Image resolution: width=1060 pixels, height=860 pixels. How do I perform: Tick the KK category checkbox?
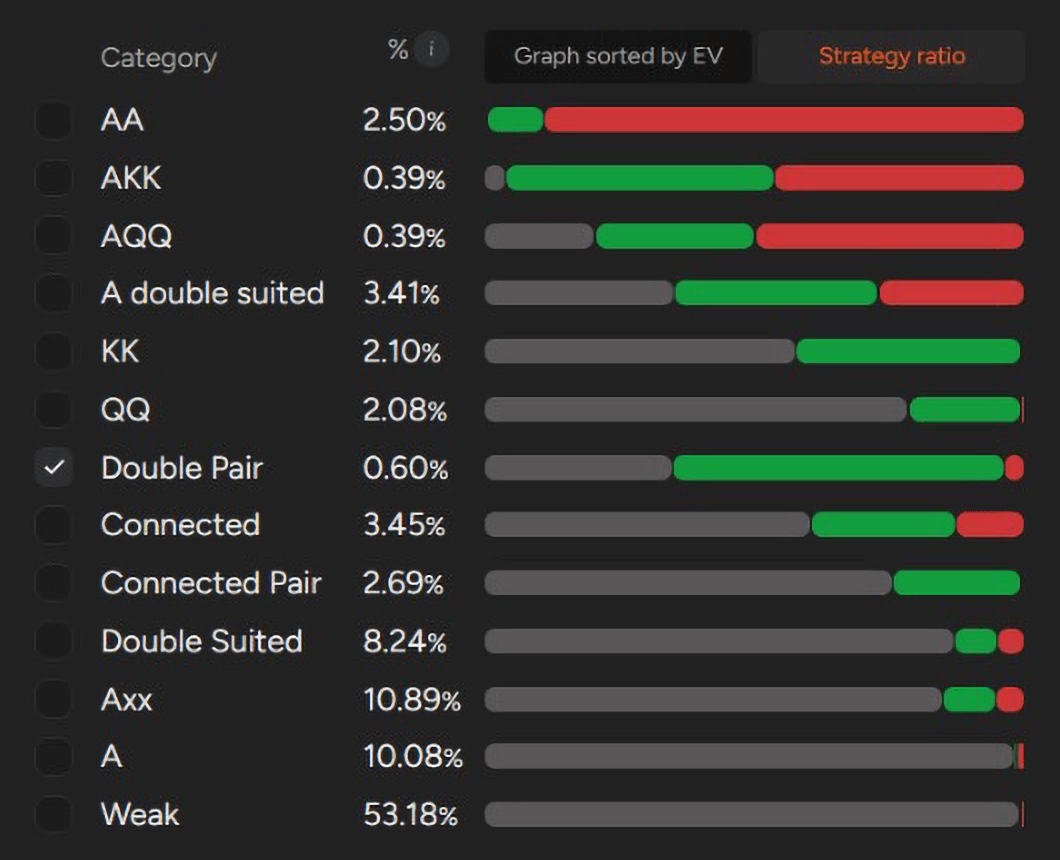coord(53,352)
